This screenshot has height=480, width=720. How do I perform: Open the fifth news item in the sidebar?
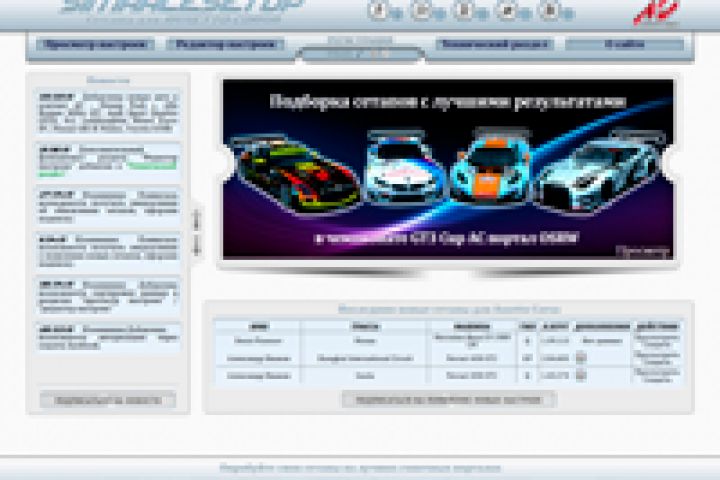[x=108, y=296]
